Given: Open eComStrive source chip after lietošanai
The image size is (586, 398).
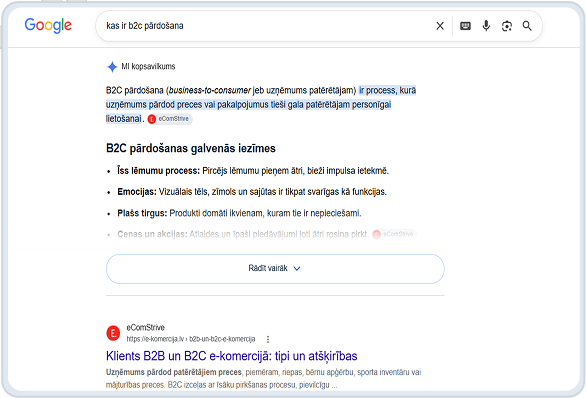Looking at the screenshot, I should pyautogui.click(x=170, y=119).
